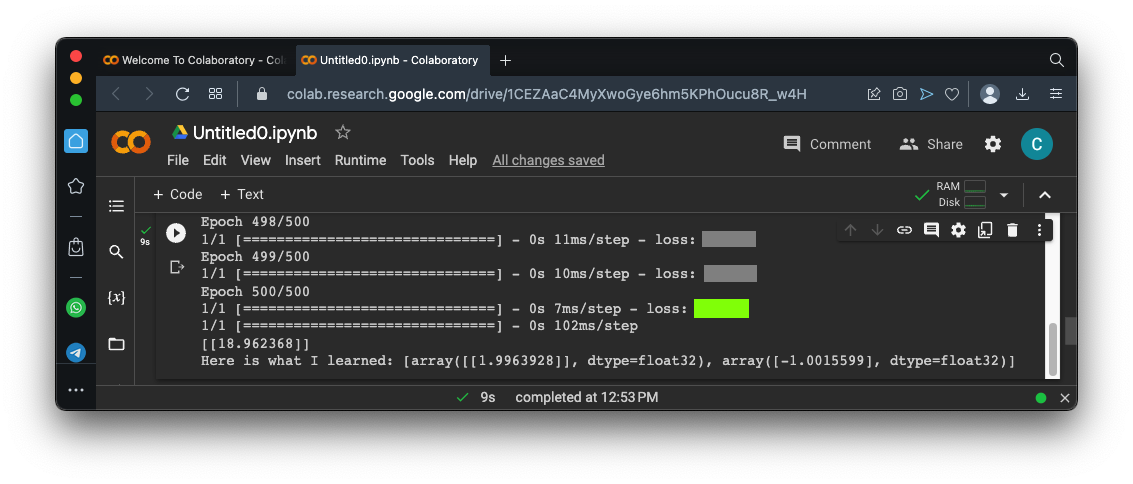Viewport: 1133px width, 484px height.
Task: Copy link to cell icon
Action: (x=904, y=230)
